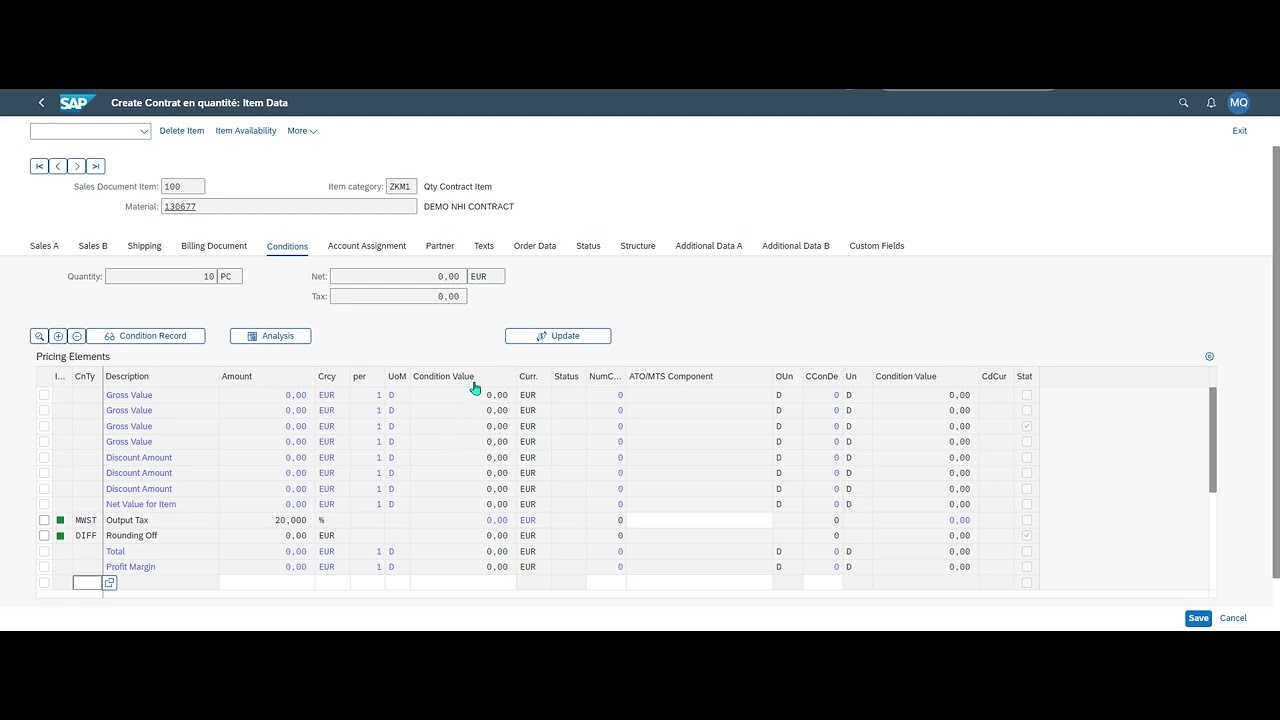This screenshot has width=1280, height=720.
Task: Select the Conditions tab
Action: pos(287,246)
